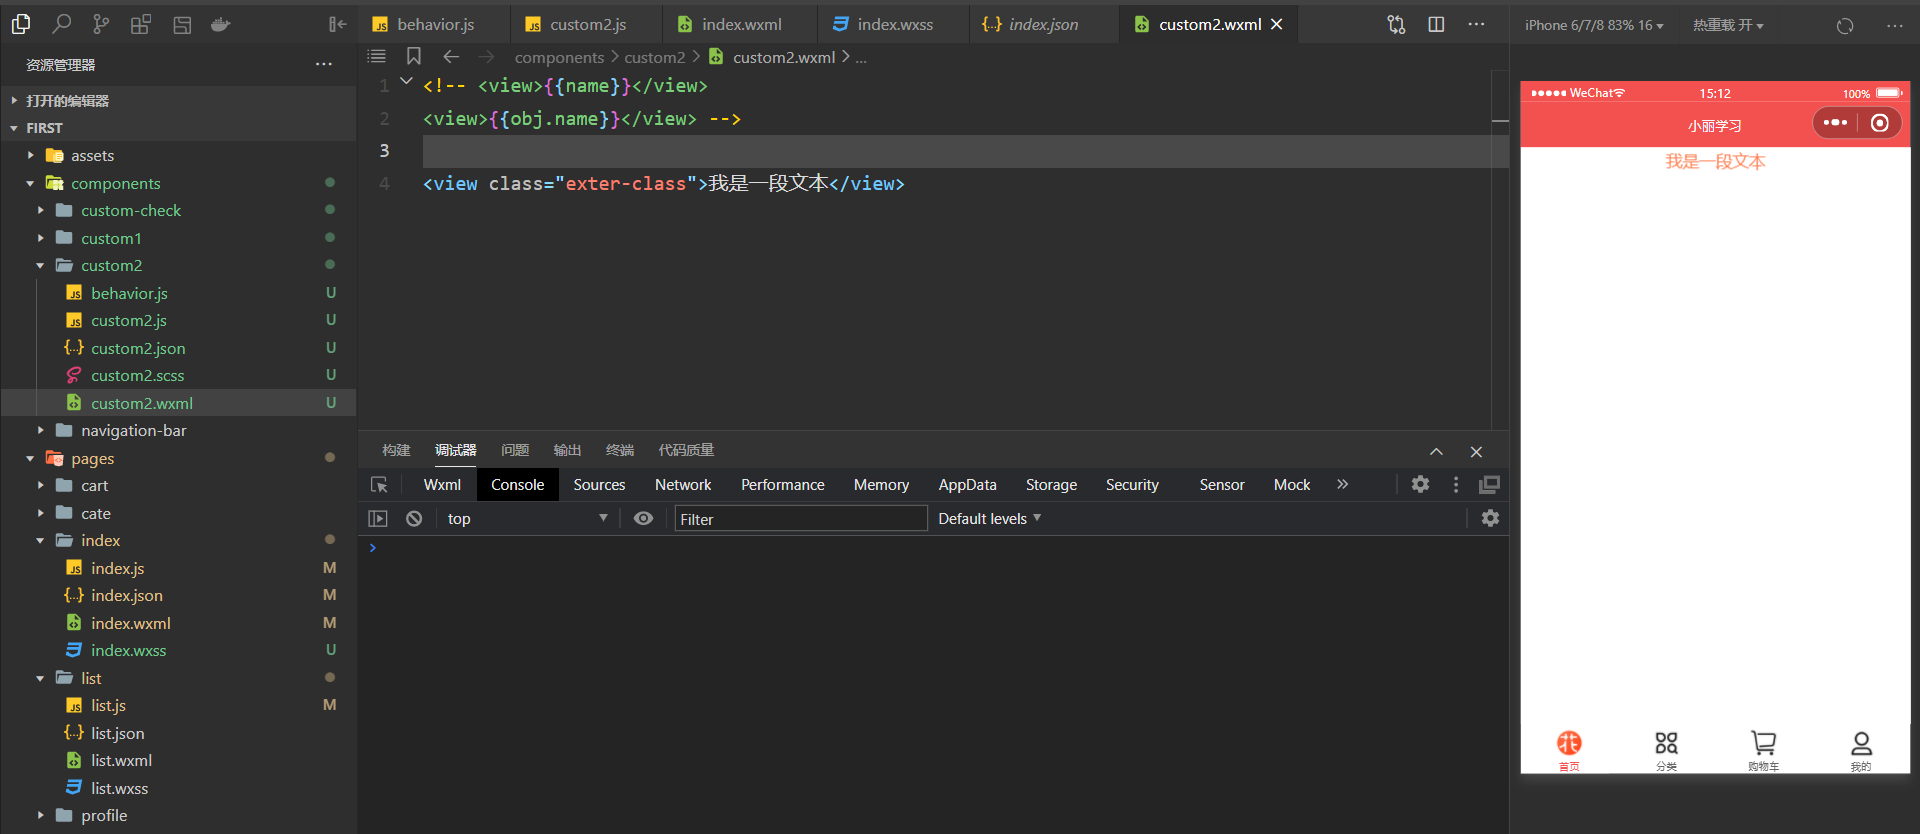Open the Sources debugger tab
The height and width of the screenshot is (834, 1920).
coord(599,484)
